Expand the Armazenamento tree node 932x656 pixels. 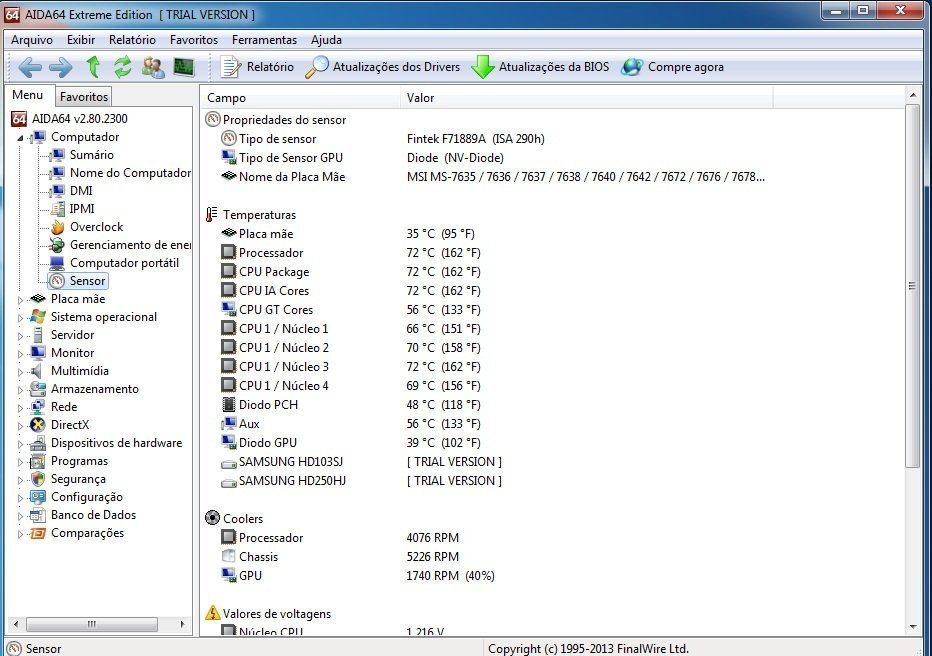(21, 390)
